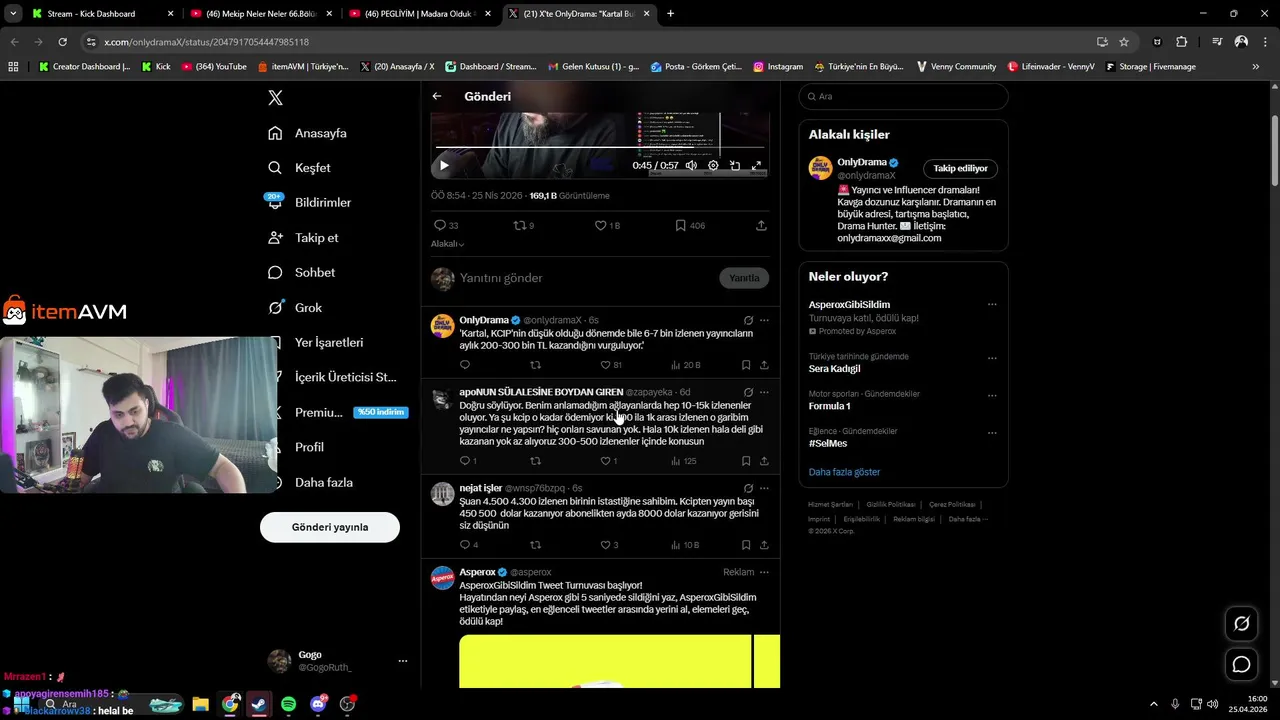Enter video fullscreen mode
Screen dimensions: 1280x720
pos(757,166)
